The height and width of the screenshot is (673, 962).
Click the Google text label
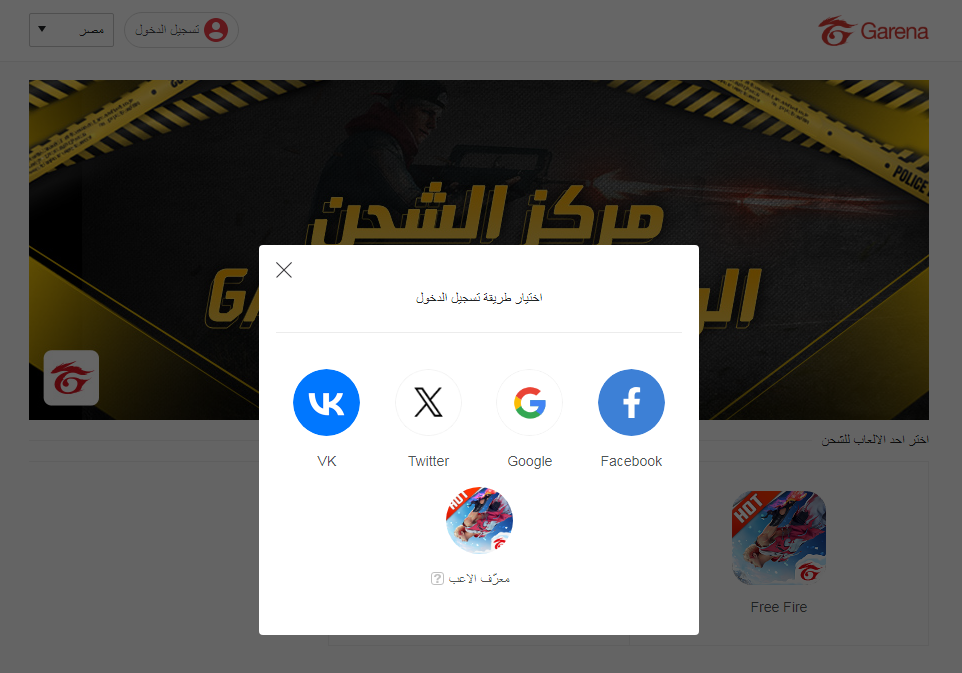click(529, 461)
